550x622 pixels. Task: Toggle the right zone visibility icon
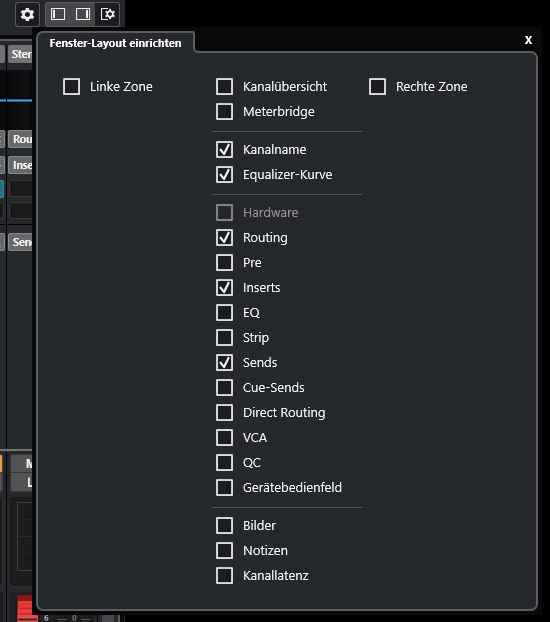click(83, 14)
